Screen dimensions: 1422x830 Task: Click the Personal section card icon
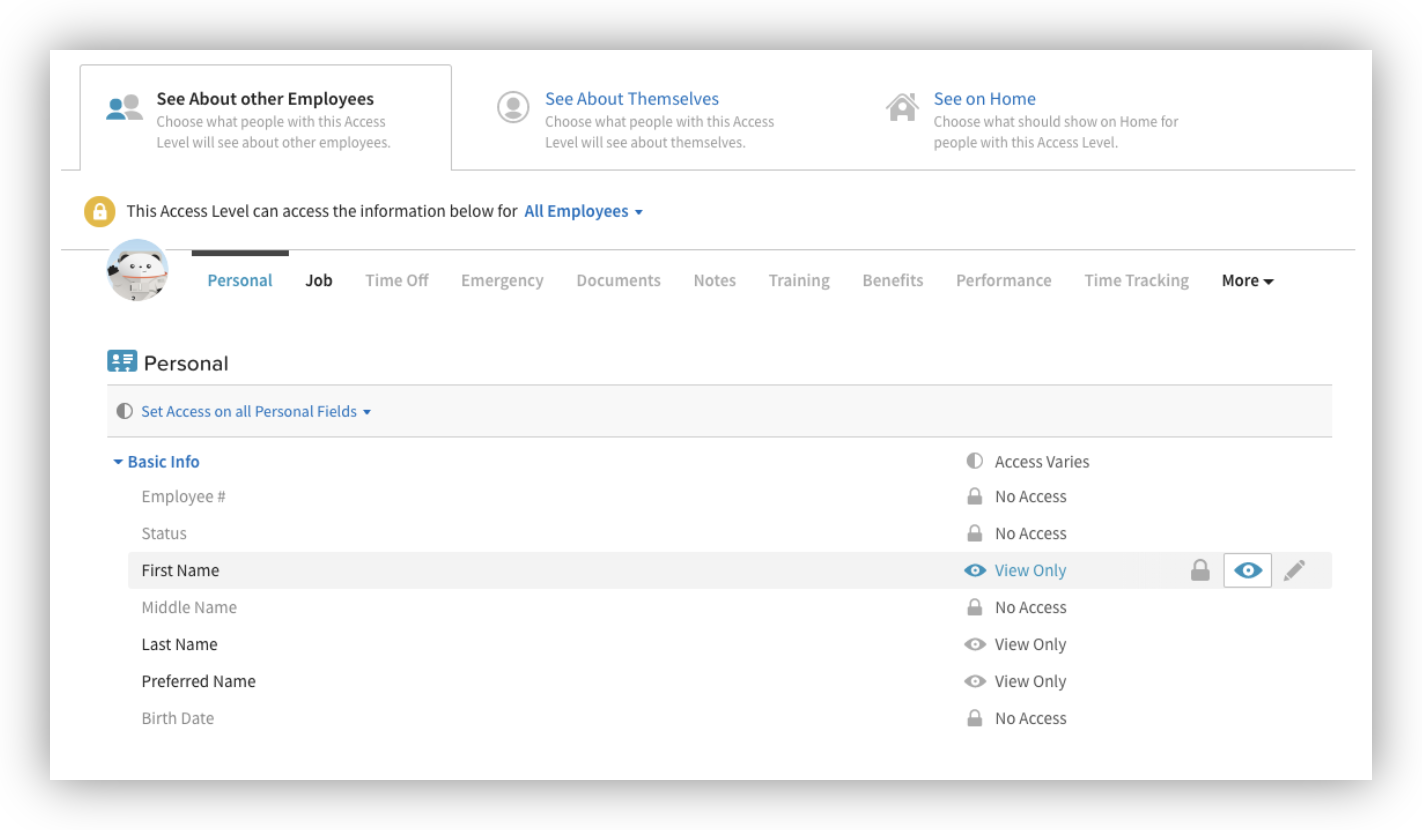tap(122, 362)
